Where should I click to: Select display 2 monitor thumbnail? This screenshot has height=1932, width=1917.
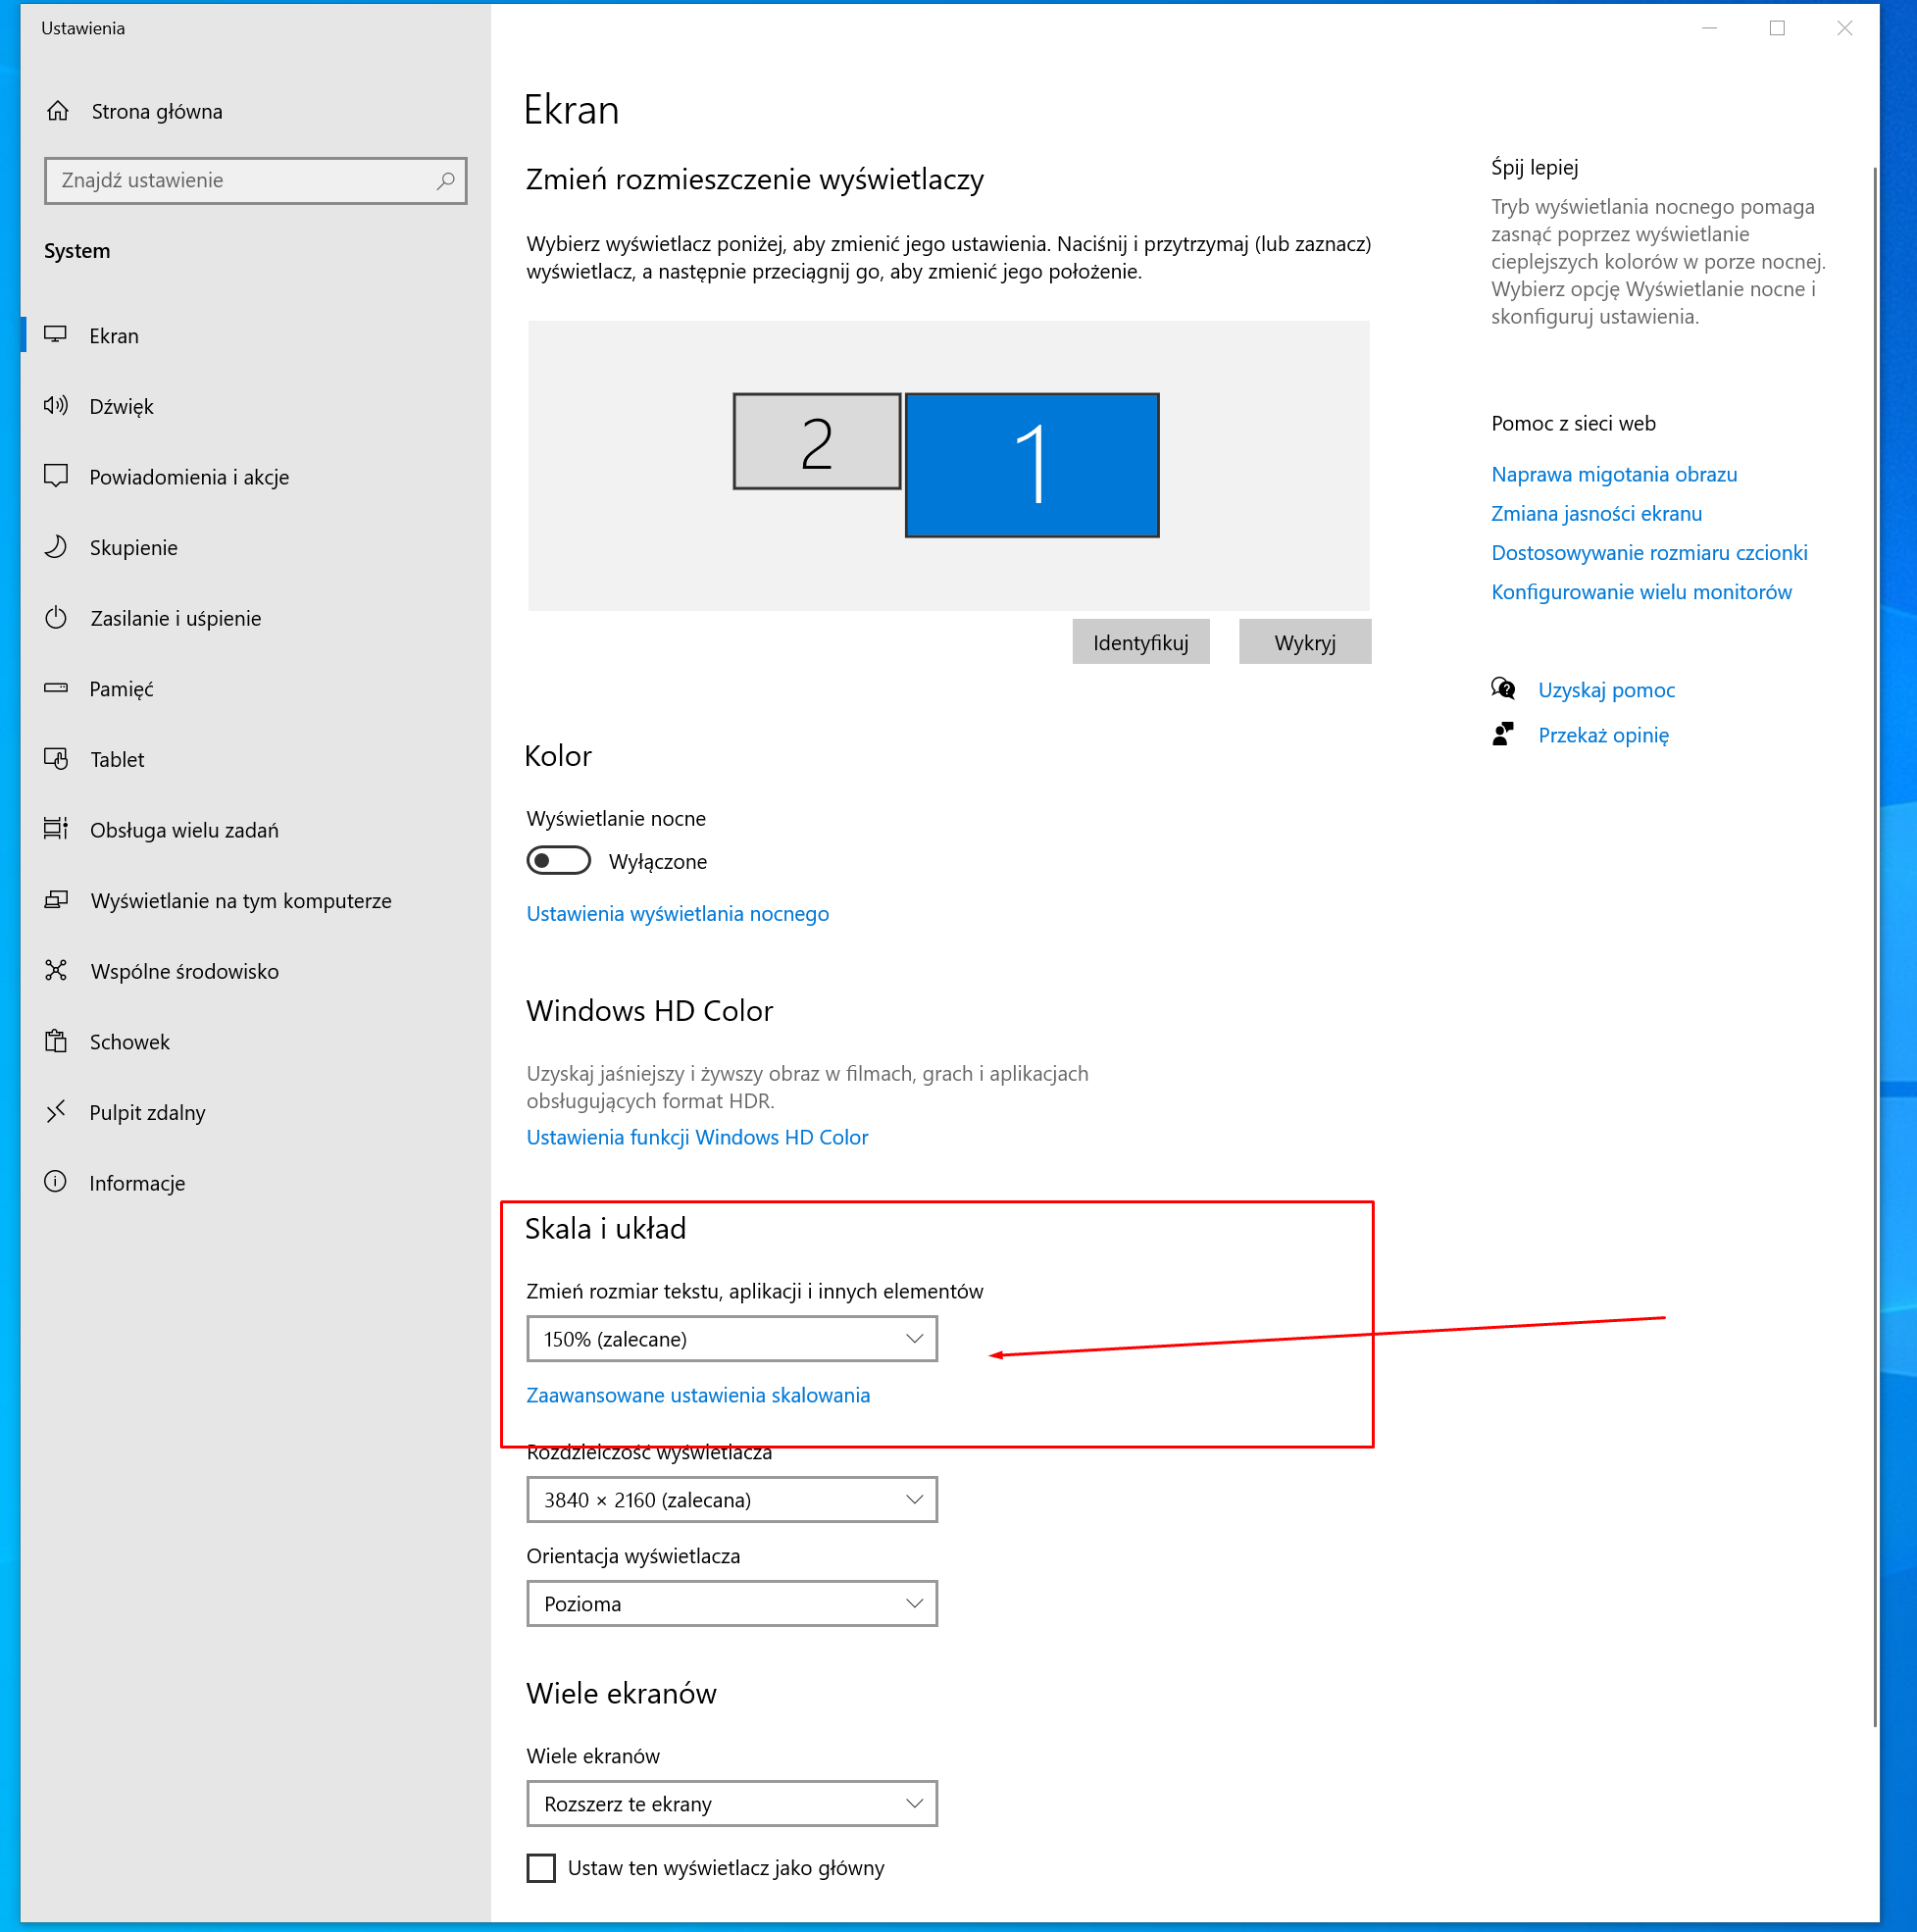coord(816,442)
